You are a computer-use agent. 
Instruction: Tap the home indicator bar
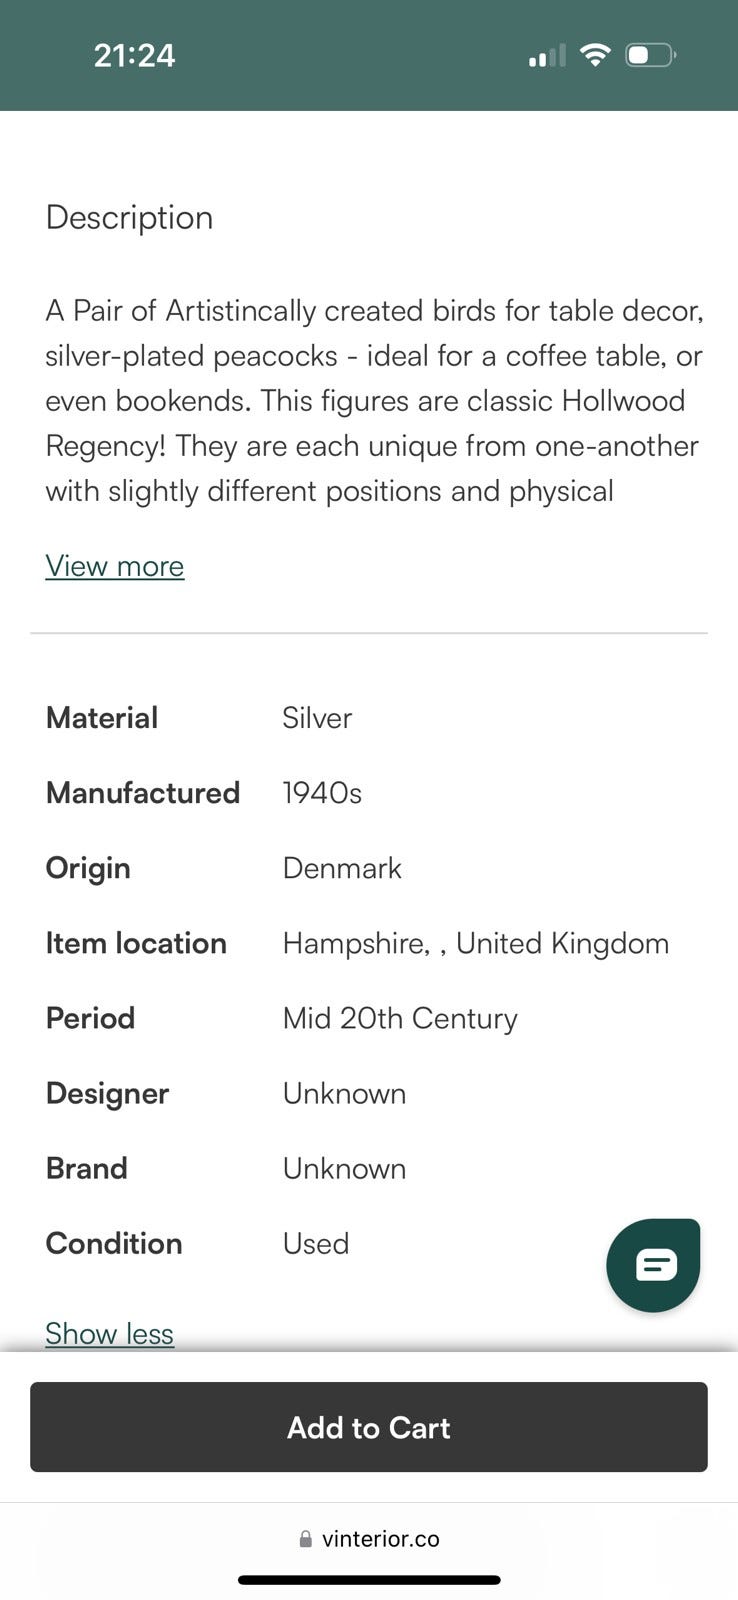pyautogui.click(x=369, y=1580)
